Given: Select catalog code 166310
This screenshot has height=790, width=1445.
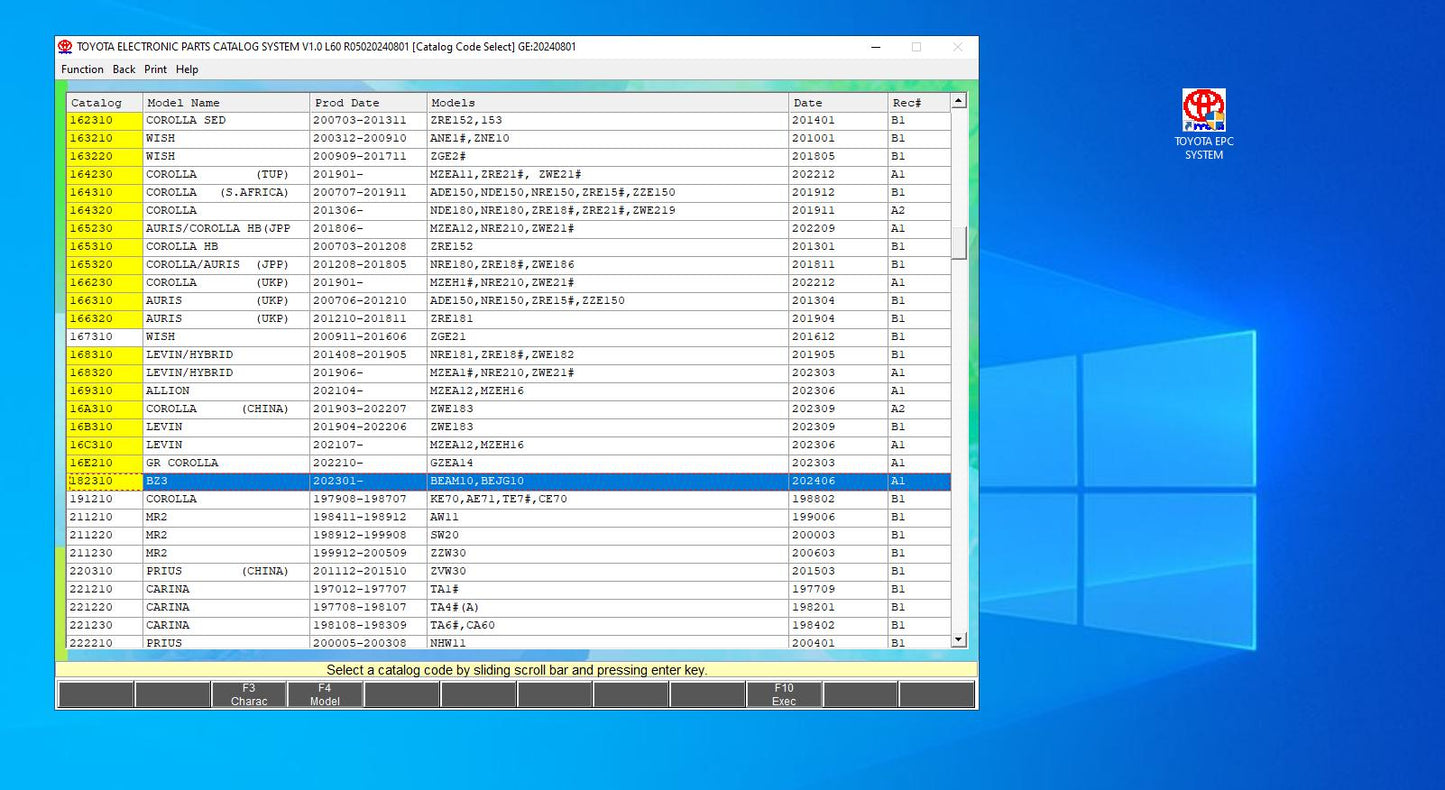Looking at the screenshot, I should pyautogui.click(x=104, y=300).
